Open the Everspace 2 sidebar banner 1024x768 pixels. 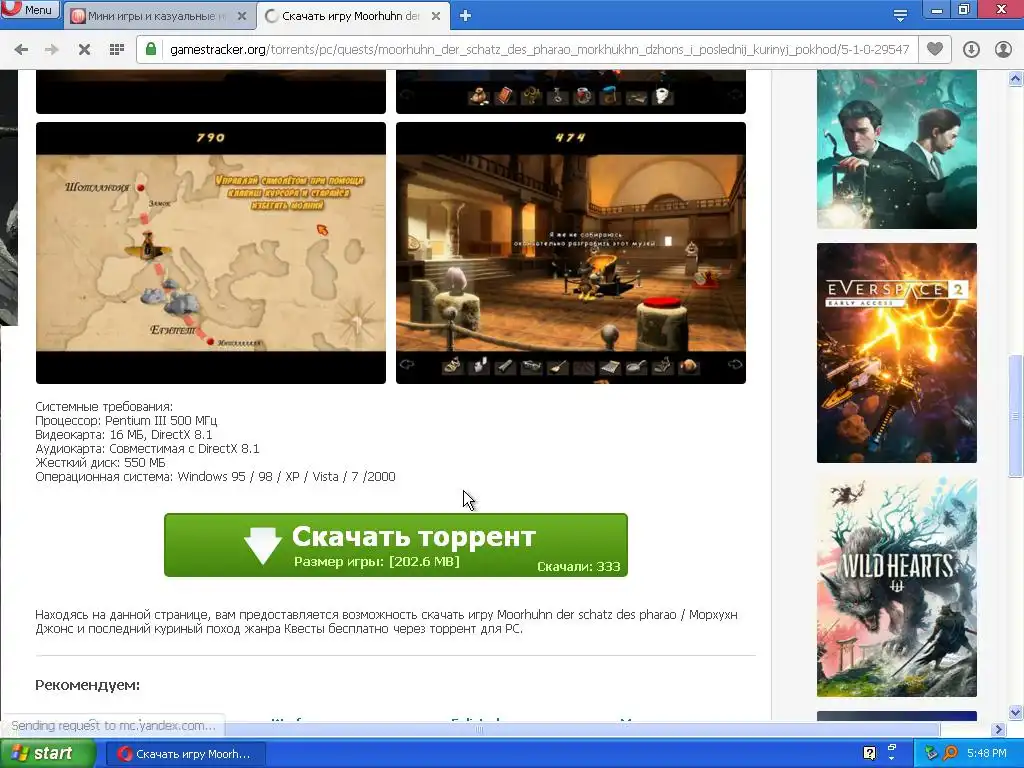pos(897,353)
